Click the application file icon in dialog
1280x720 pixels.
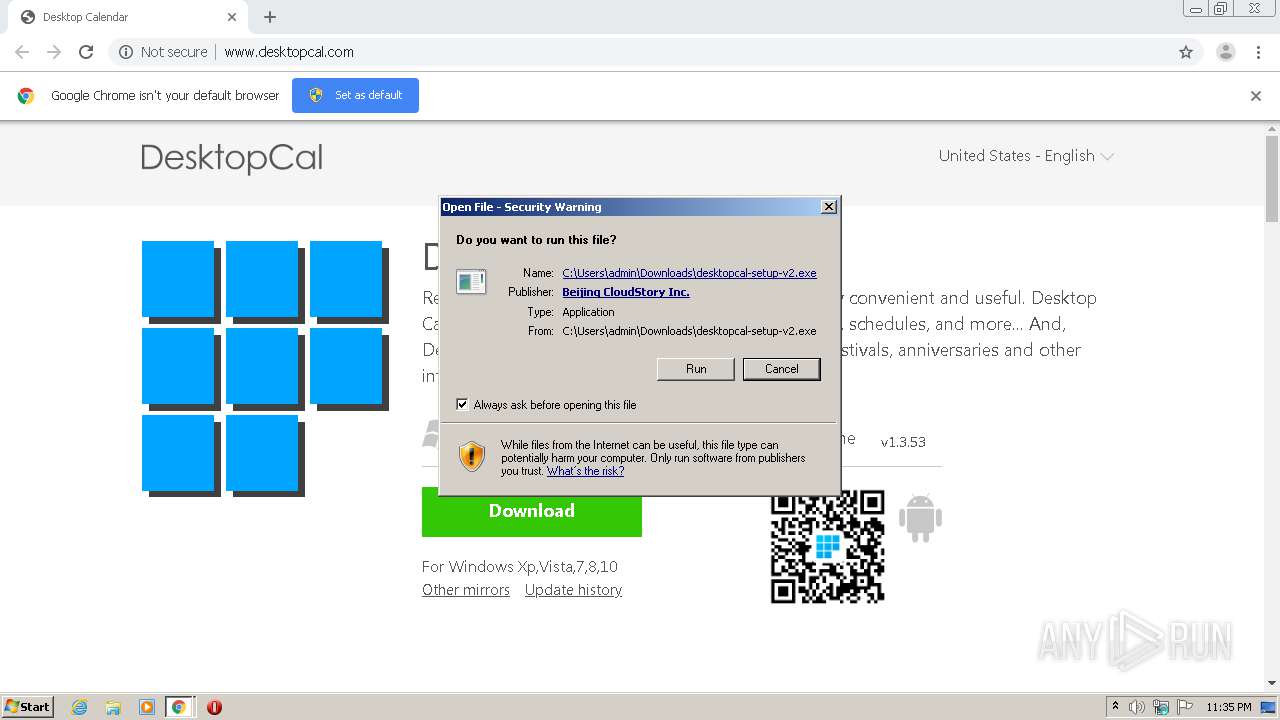pyautogui.click(x=471, y=282)
